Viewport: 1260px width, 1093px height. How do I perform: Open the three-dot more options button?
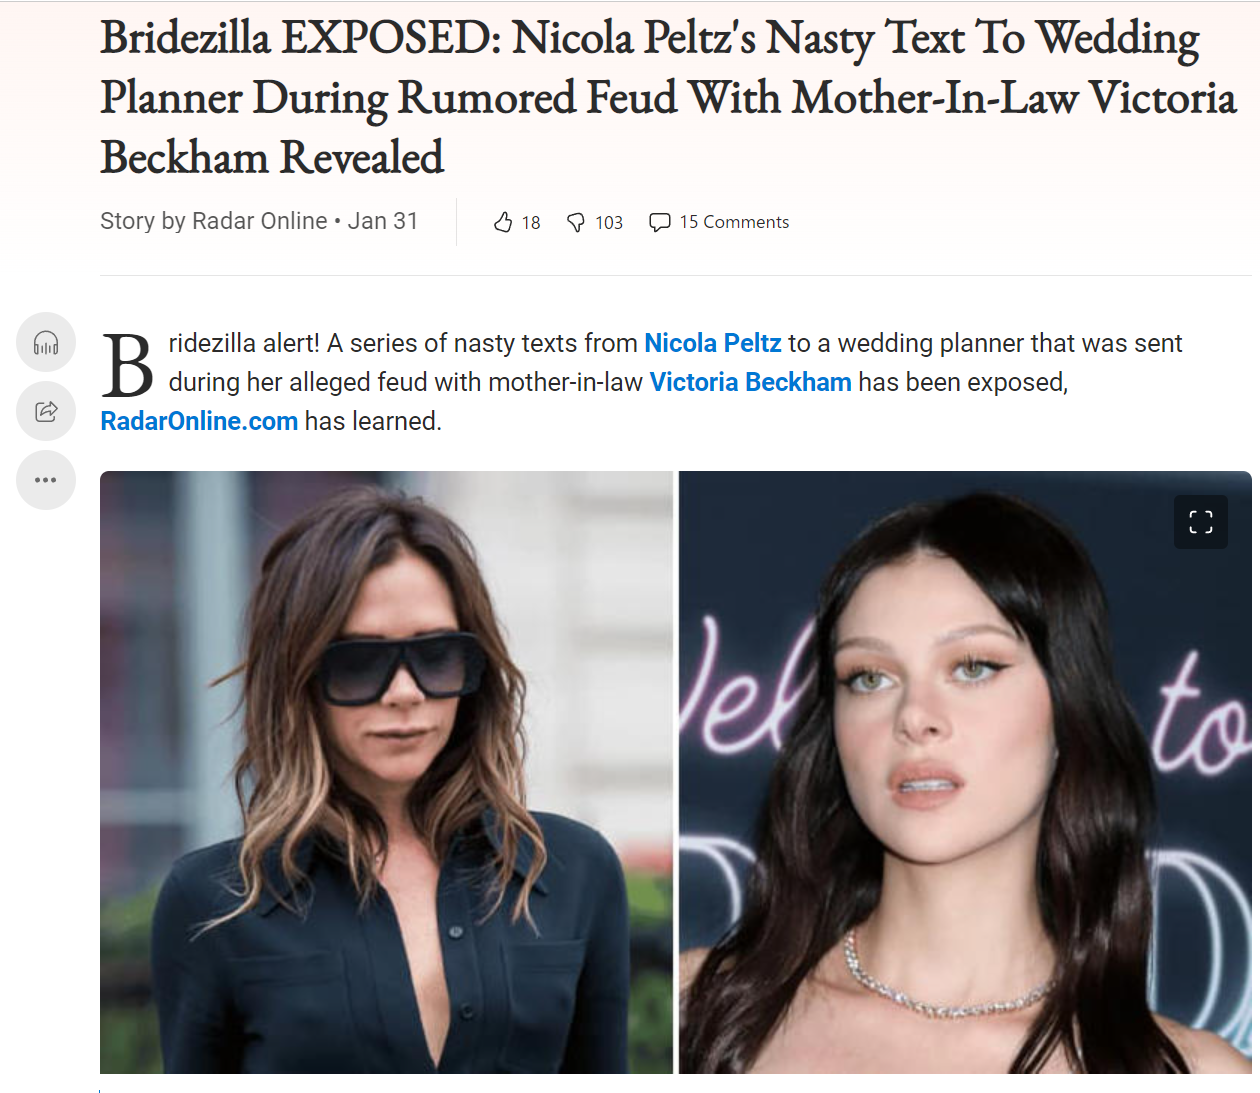tap(46, 480)
